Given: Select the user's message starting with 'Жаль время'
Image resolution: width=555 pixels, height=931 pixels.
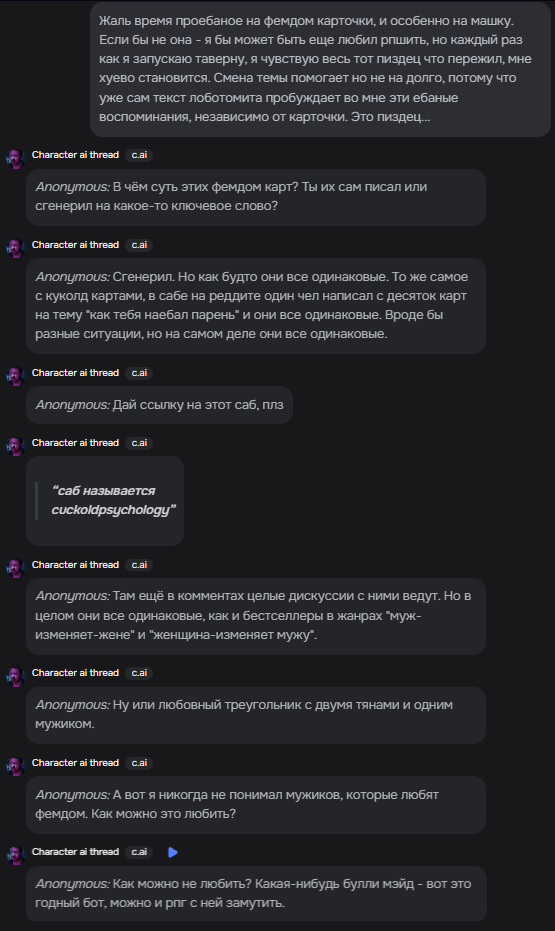Looking at the screenshot, I should [321, 69].
